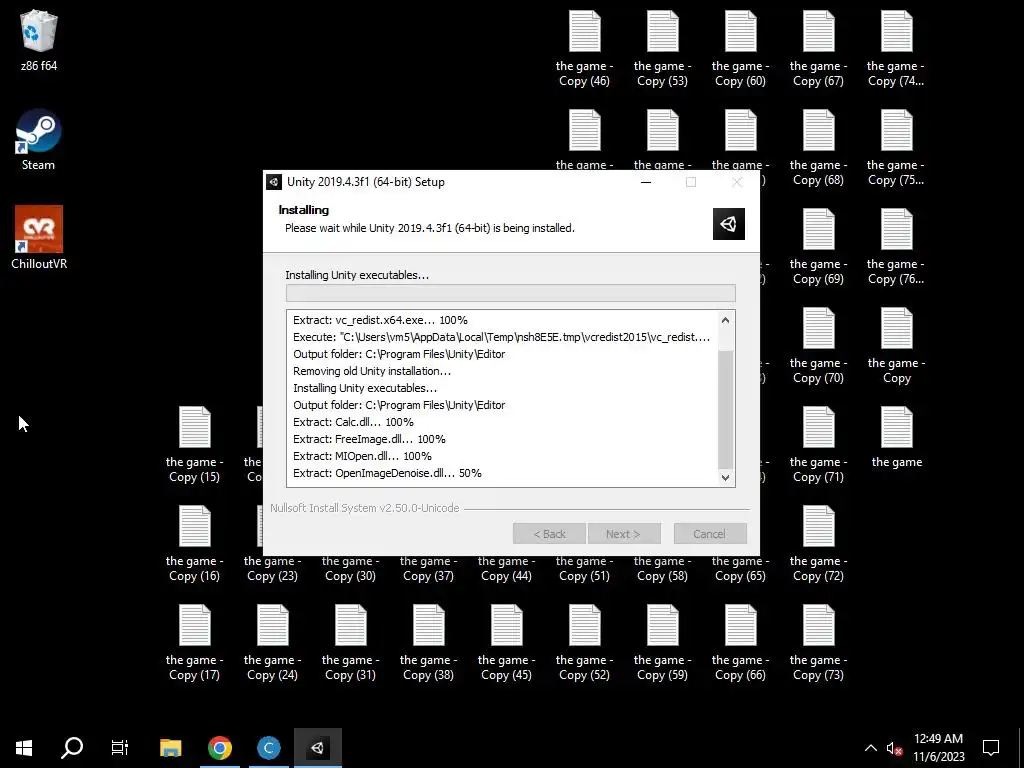1024x768 pixels.
Task: Select 'the game - Copy (52)' file
Action: [x=584, y=643]
